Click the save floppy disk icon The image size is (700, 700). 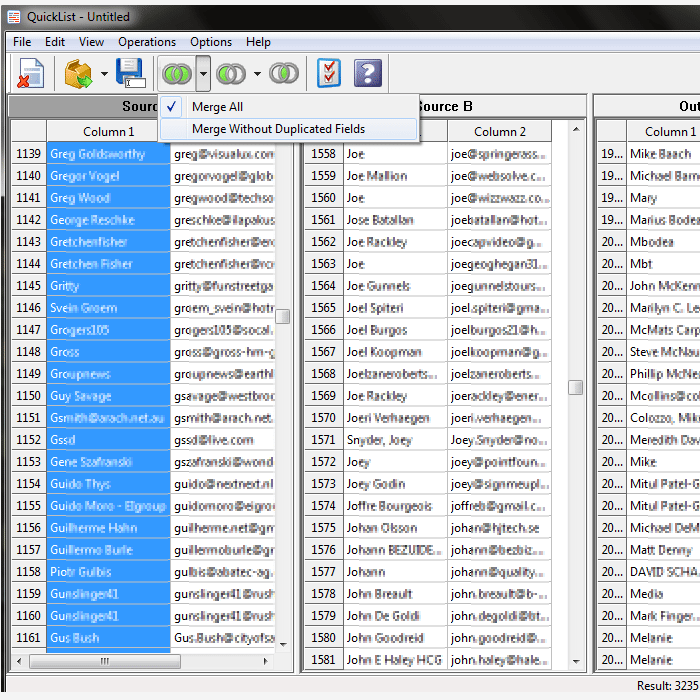click(130, 73)
